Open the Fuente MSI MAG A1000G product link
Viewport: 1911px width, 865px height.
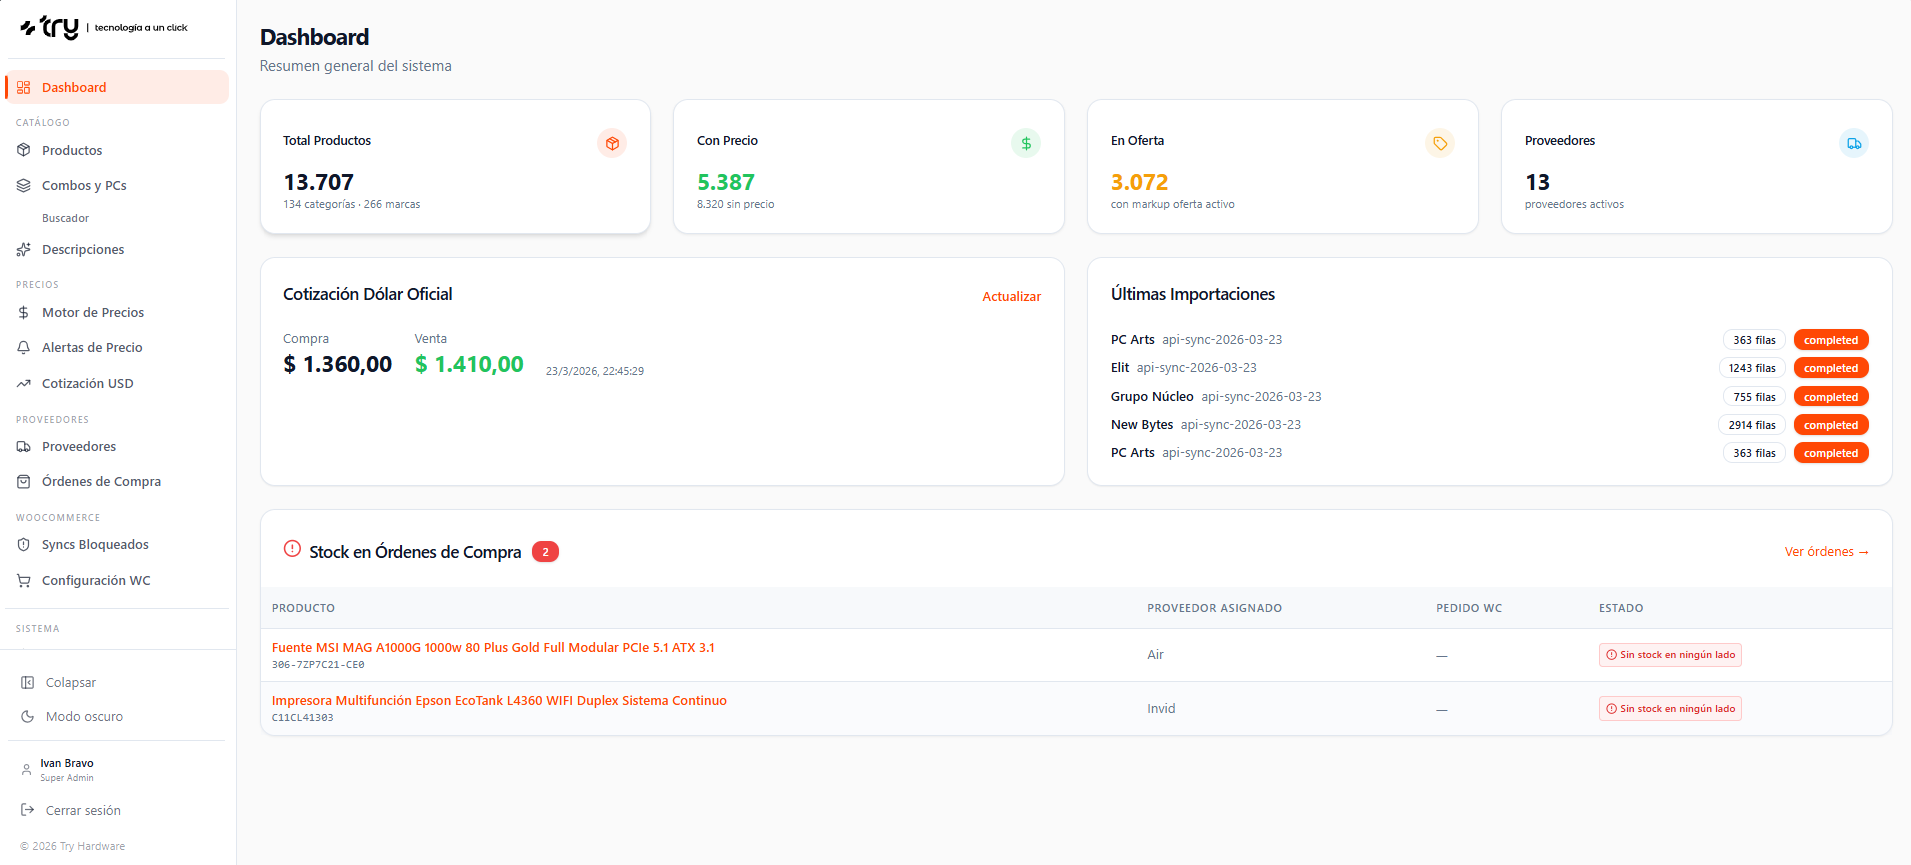point(493,648)
